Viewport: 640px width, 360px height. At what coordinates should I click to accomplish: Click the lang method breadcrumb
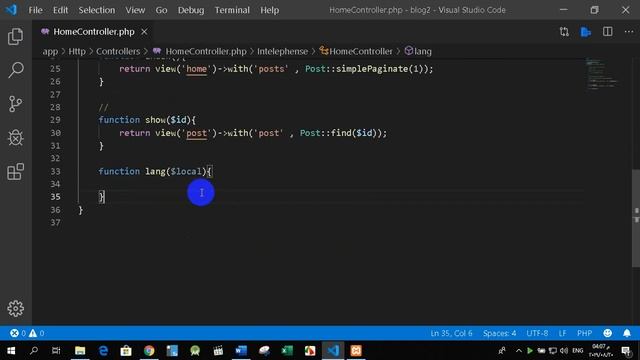tap(418, 51)
